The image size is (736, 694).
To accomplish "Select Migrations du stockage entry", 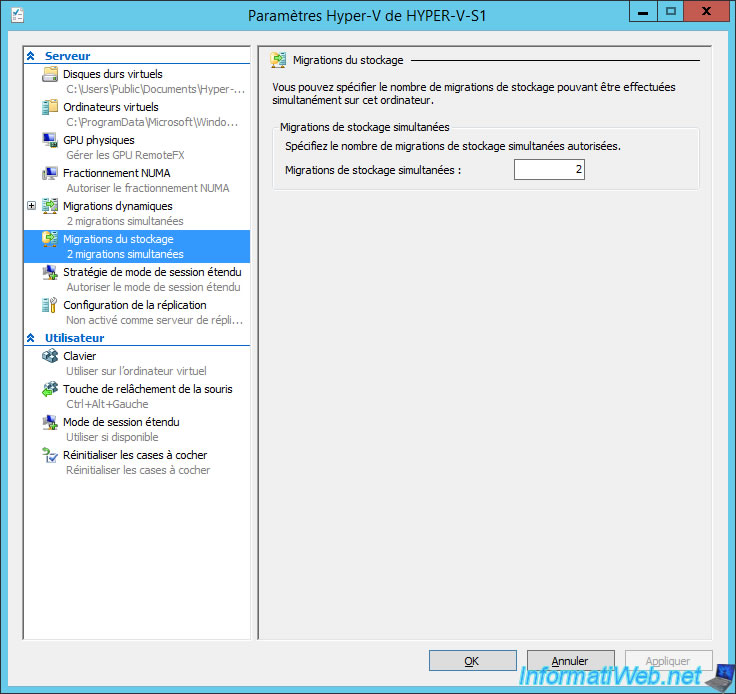I will pyautogui.click(x=137, y=246).
